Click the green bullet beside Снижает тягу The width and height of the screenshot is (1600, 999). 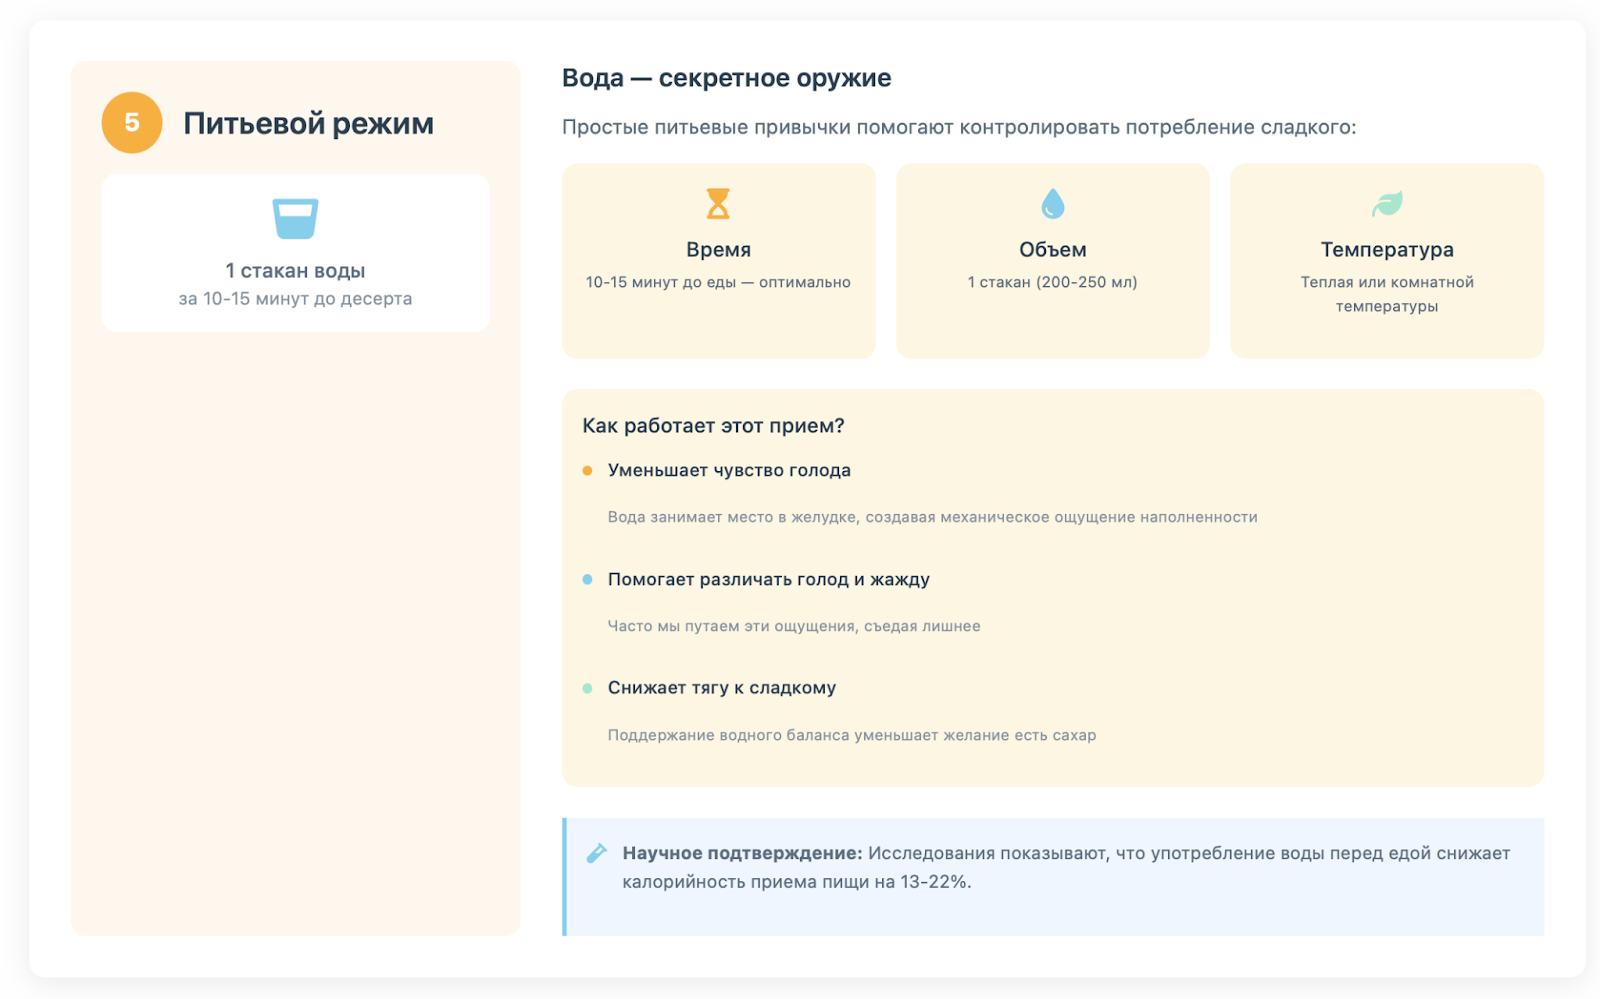point(588,688)
